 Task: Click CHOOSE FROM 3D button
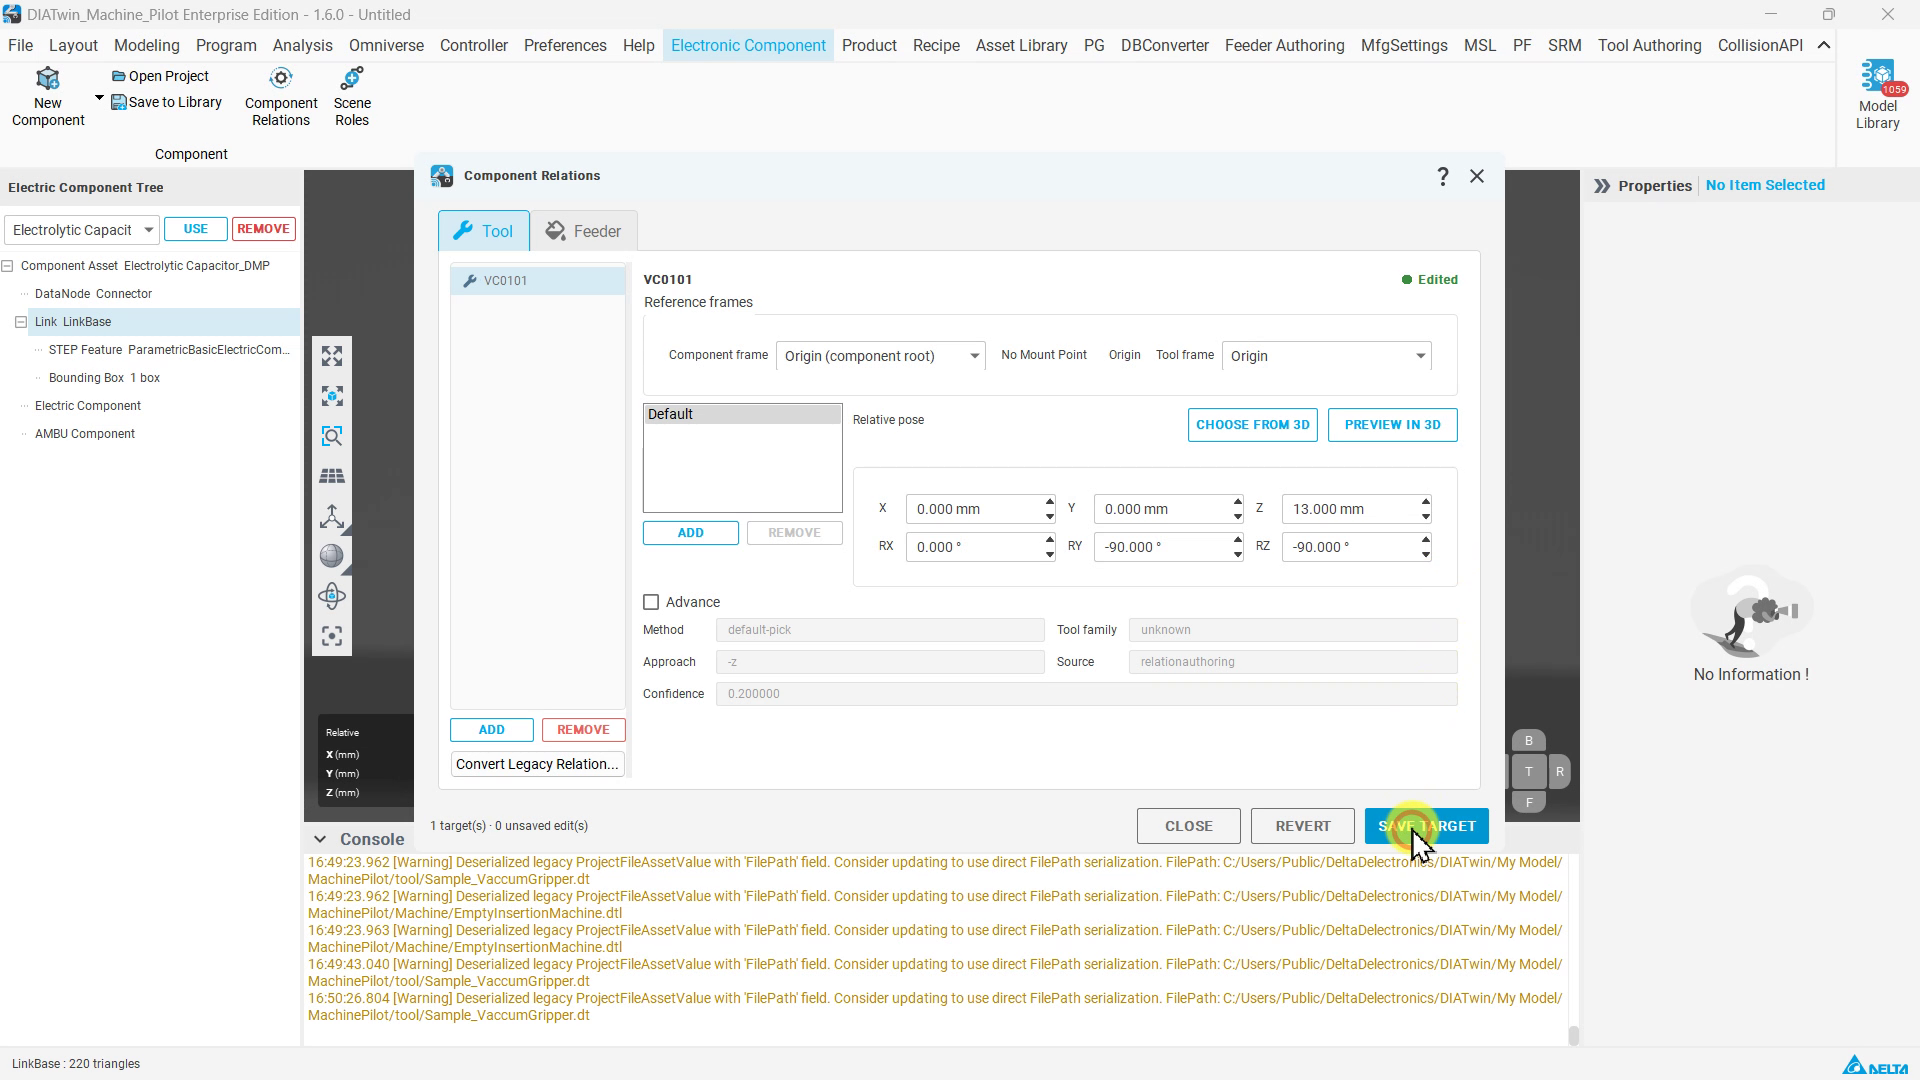1252,425
